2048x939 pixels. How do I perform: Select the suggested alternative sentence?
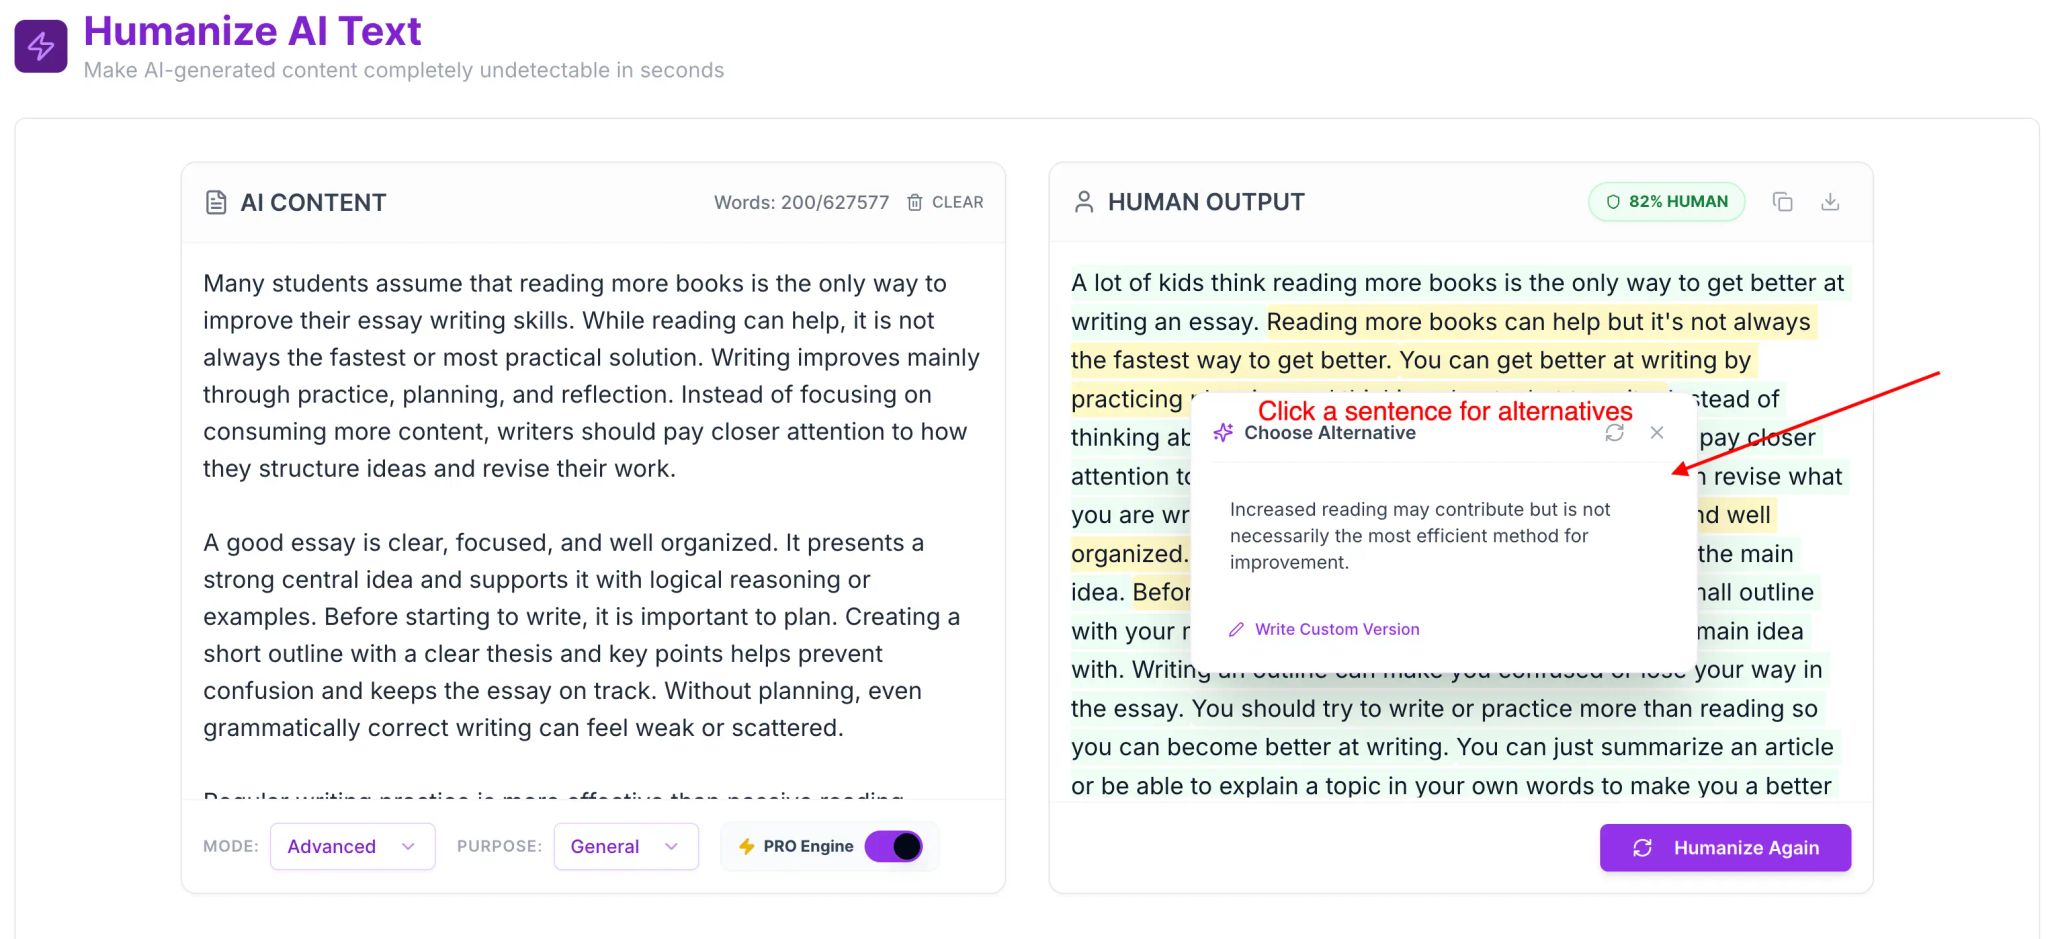(1419, 536)
